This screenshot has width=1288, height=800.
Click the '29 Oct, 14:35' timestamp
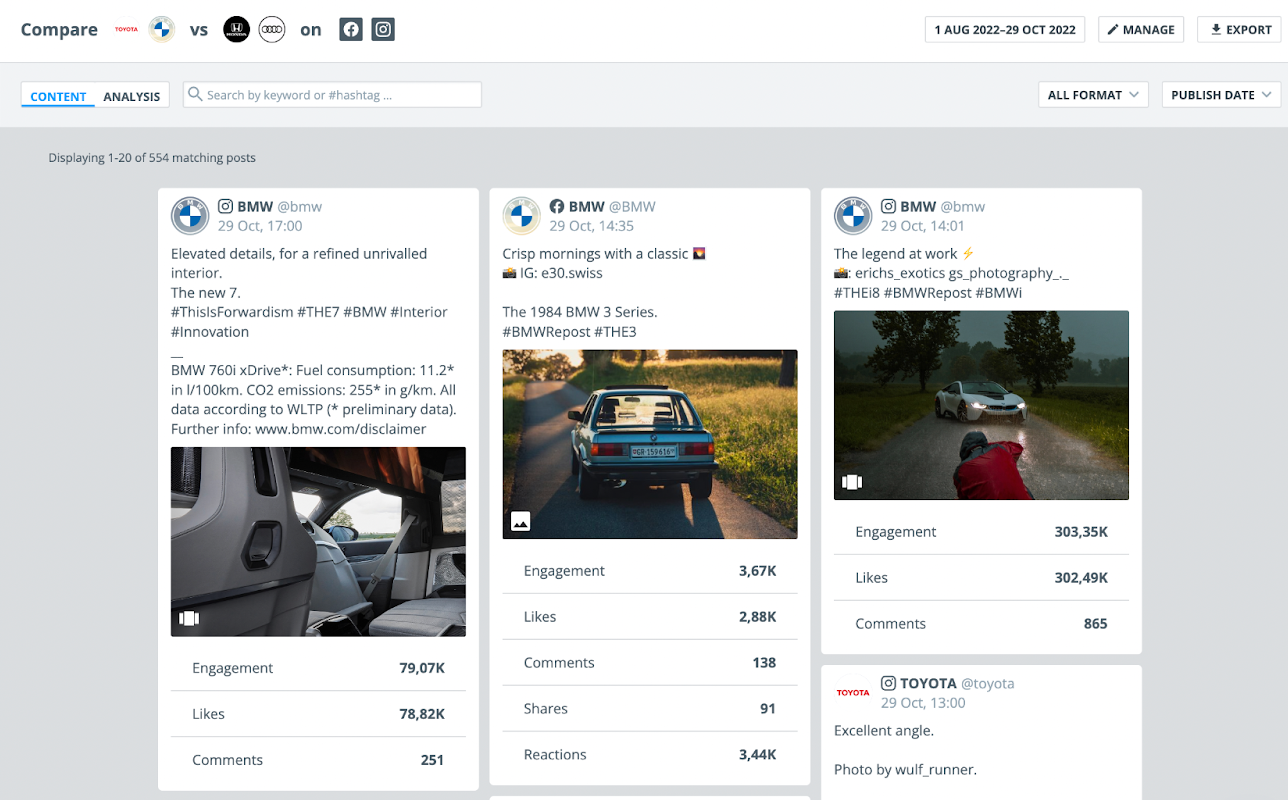[x=592, y=226]
